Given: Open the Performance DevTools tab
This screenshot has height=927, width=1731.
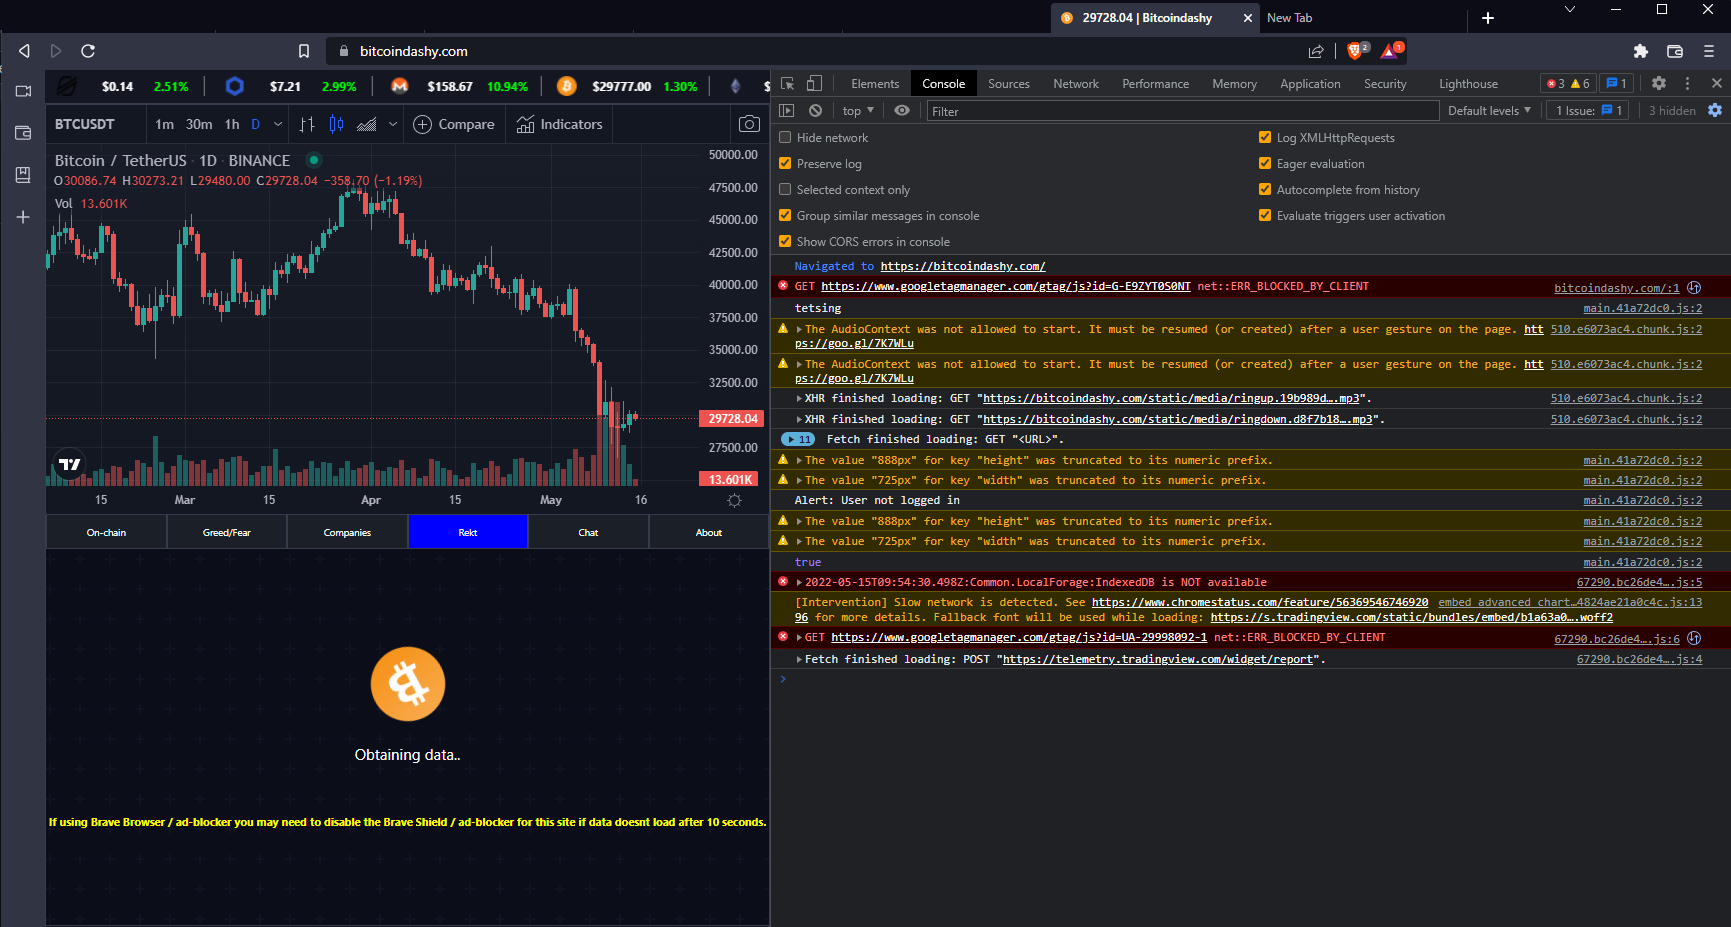Looking at the screenshot, I should pyautogui.click(x=1156, y=84).
